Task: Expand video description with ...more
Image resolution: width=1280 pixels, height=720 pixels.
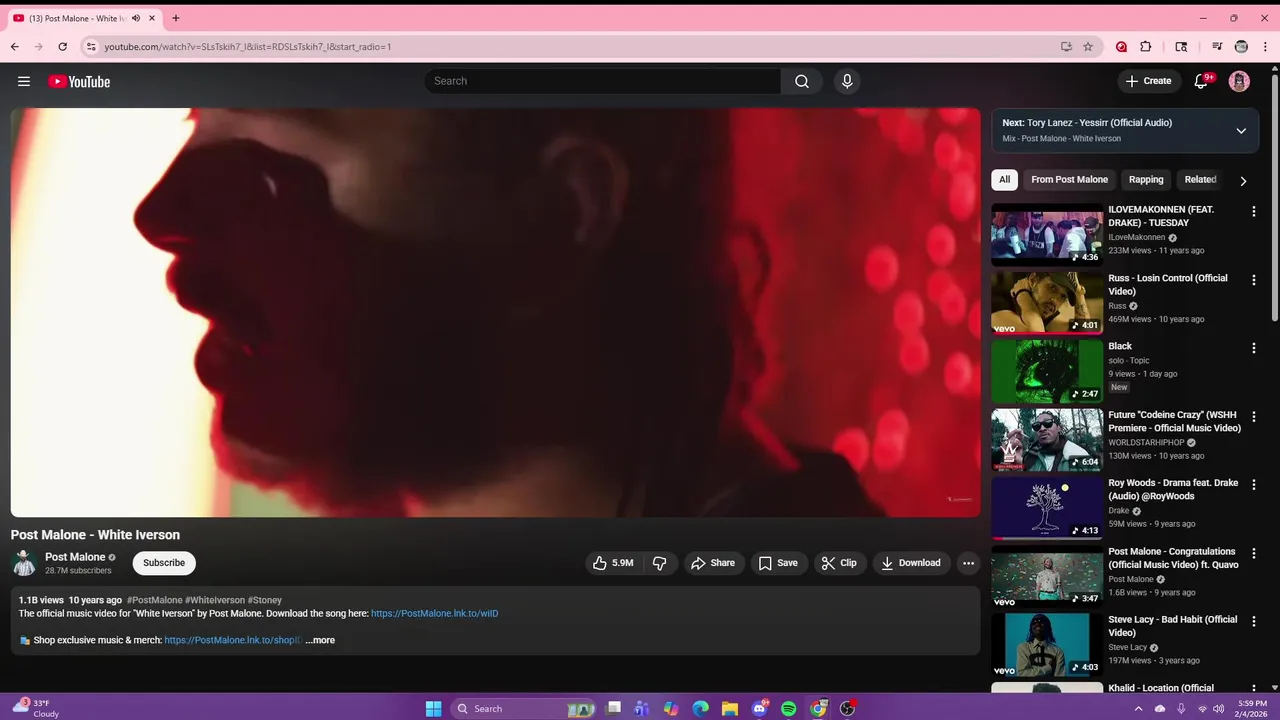Action: (320, 640)
